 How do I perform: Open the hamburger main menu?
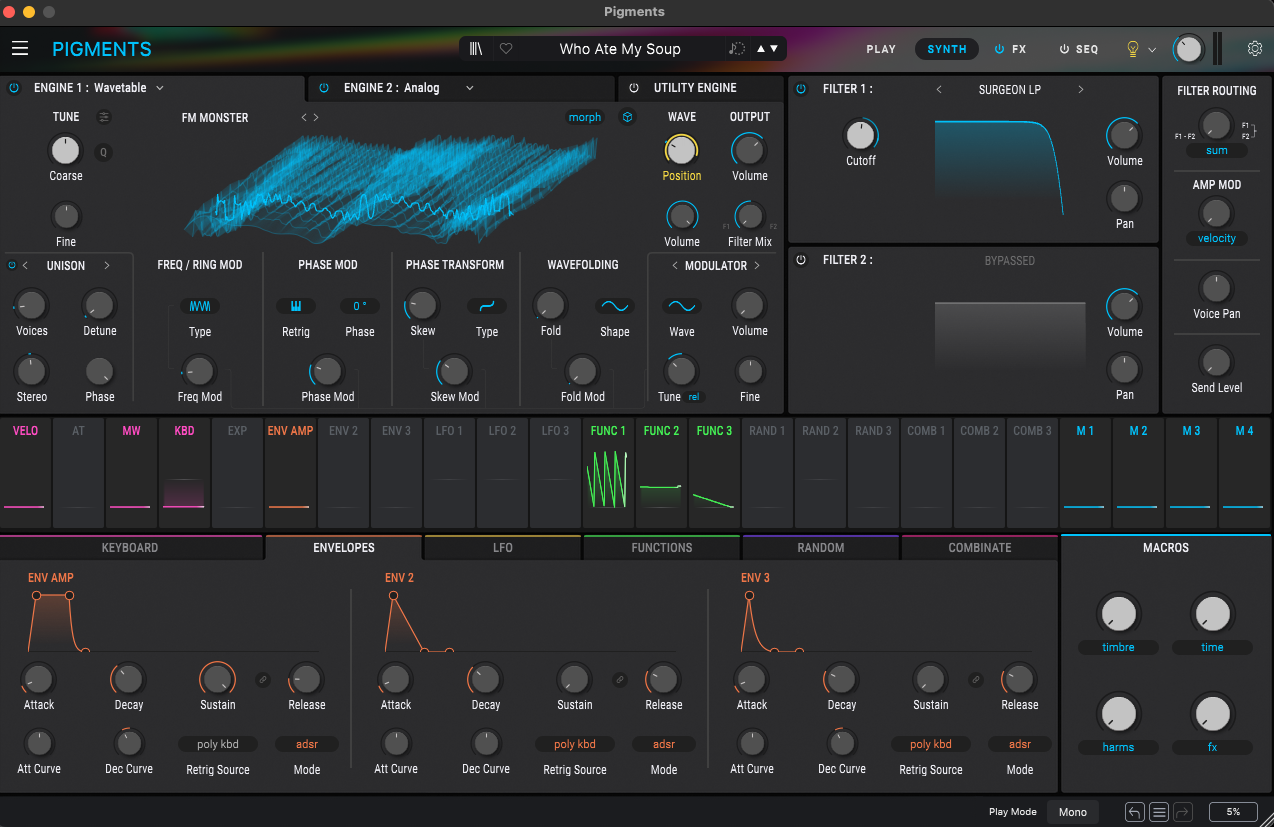[x=20, y=48]
